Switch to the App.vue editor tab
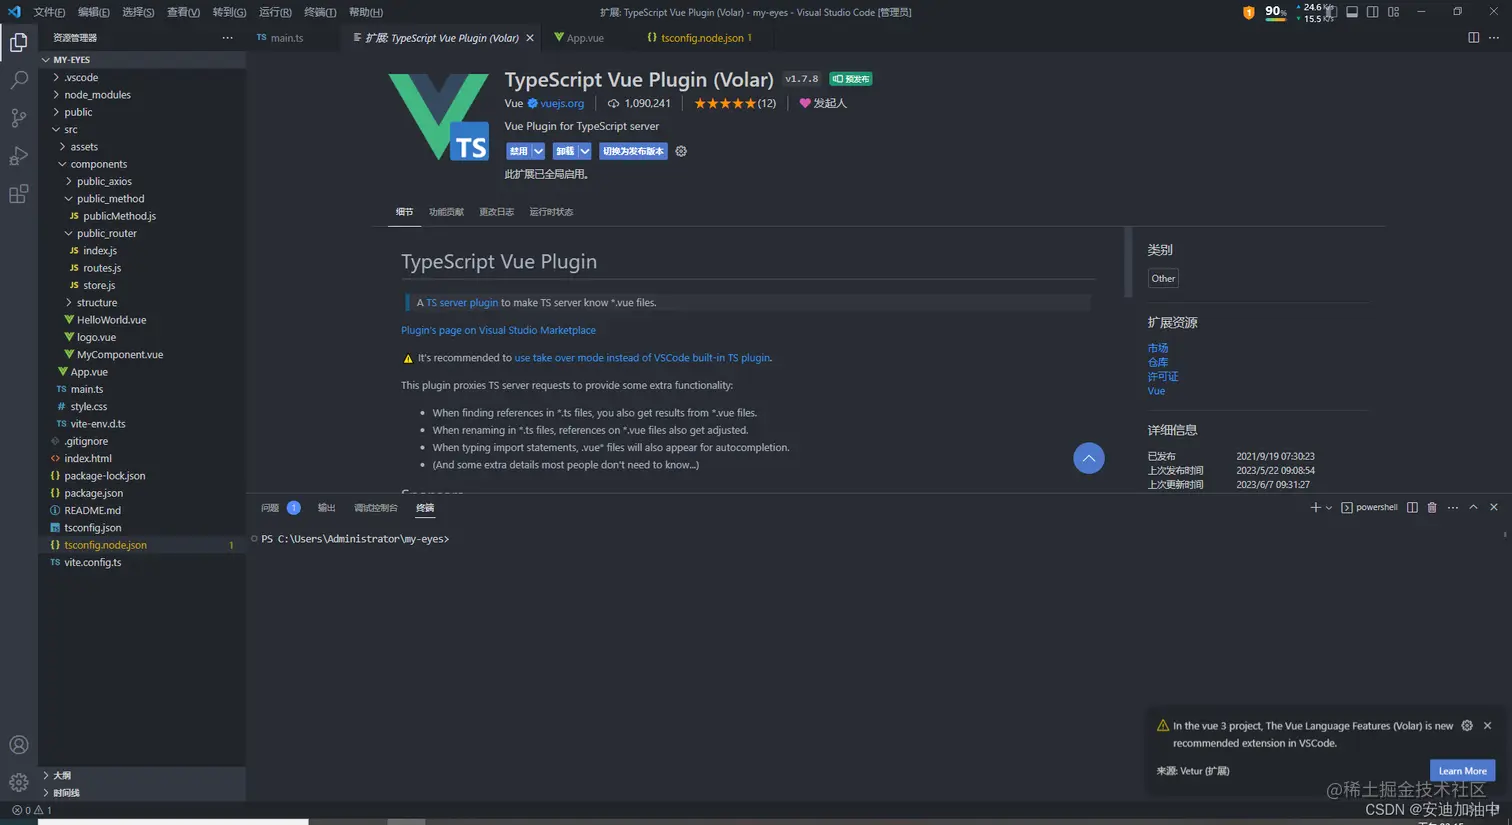 [x=585, y=38]
